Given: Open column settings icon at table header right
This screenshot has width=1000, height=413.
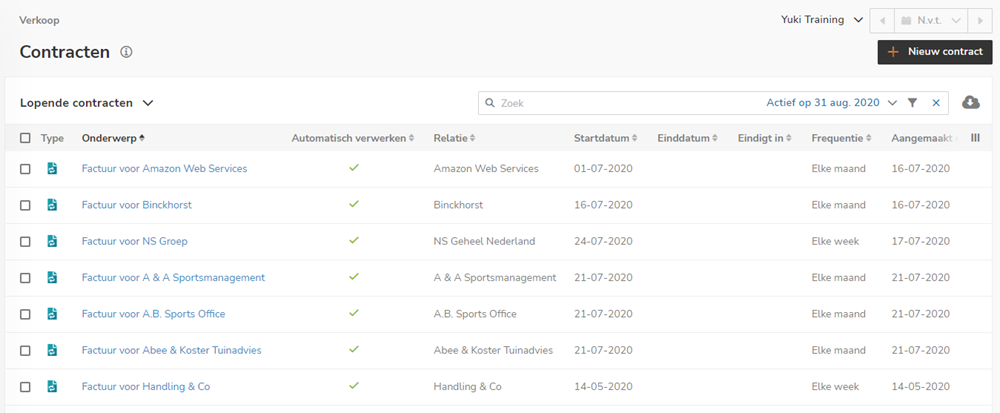Looking at the screenshot, I should pyautogui.click(x=975, y=138).
